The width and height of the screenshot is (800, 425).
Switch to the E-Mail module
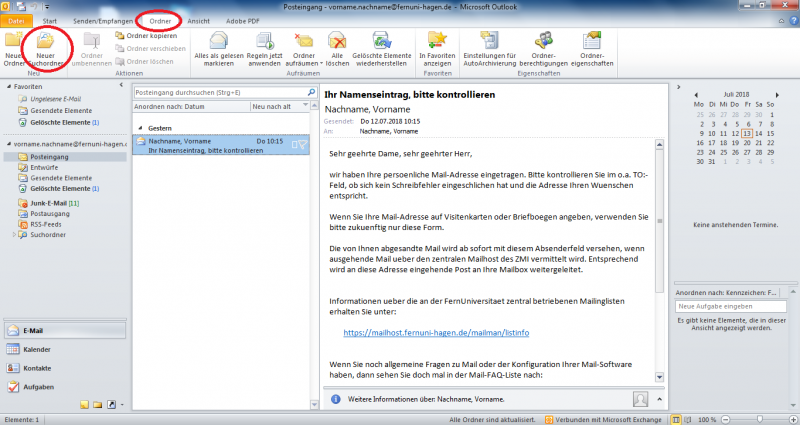[65, 331]
